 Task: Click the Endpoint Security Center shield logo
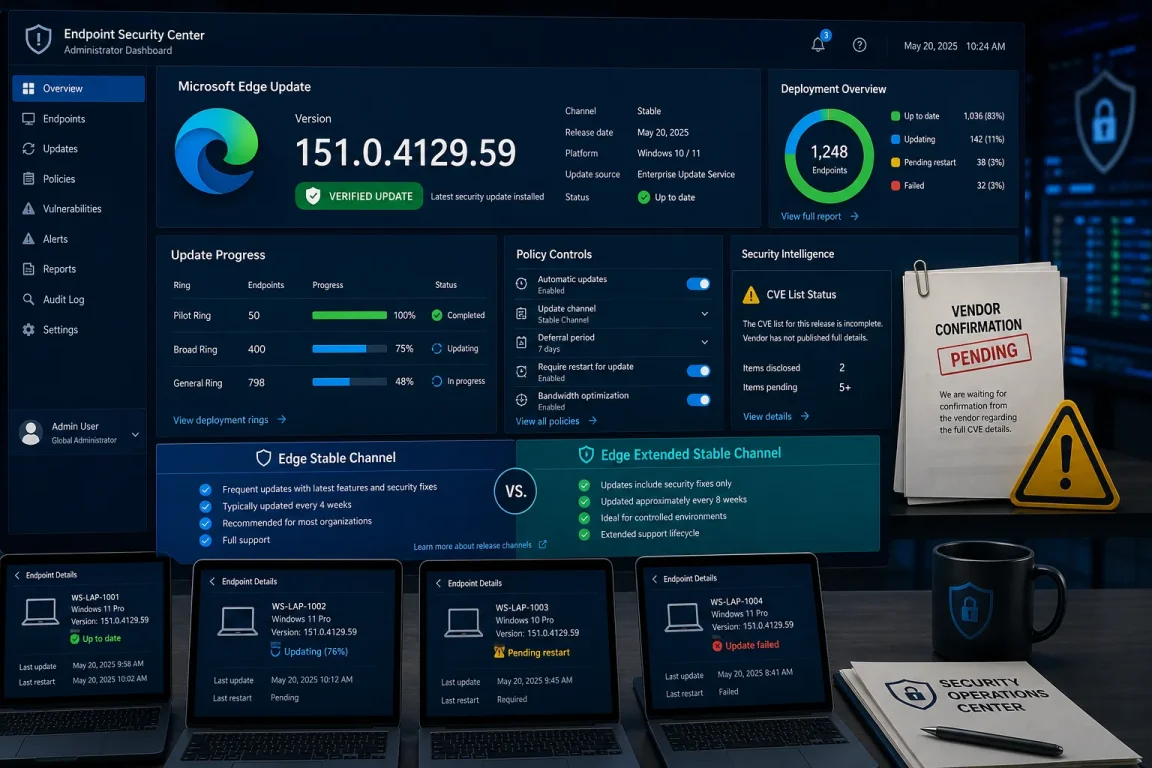click(38, 40)
